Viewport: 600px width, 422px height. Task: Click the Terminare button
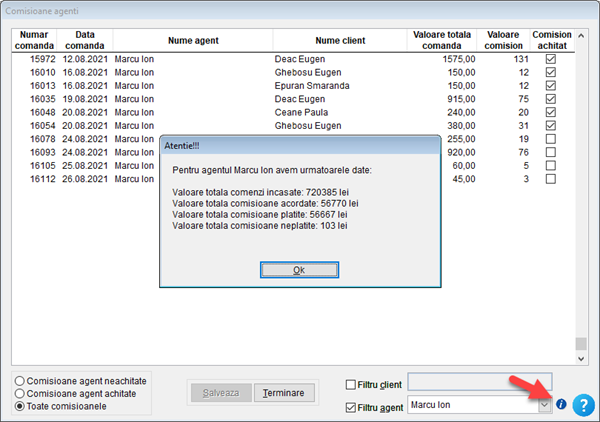pyautogui.click(x=283, y=393)
